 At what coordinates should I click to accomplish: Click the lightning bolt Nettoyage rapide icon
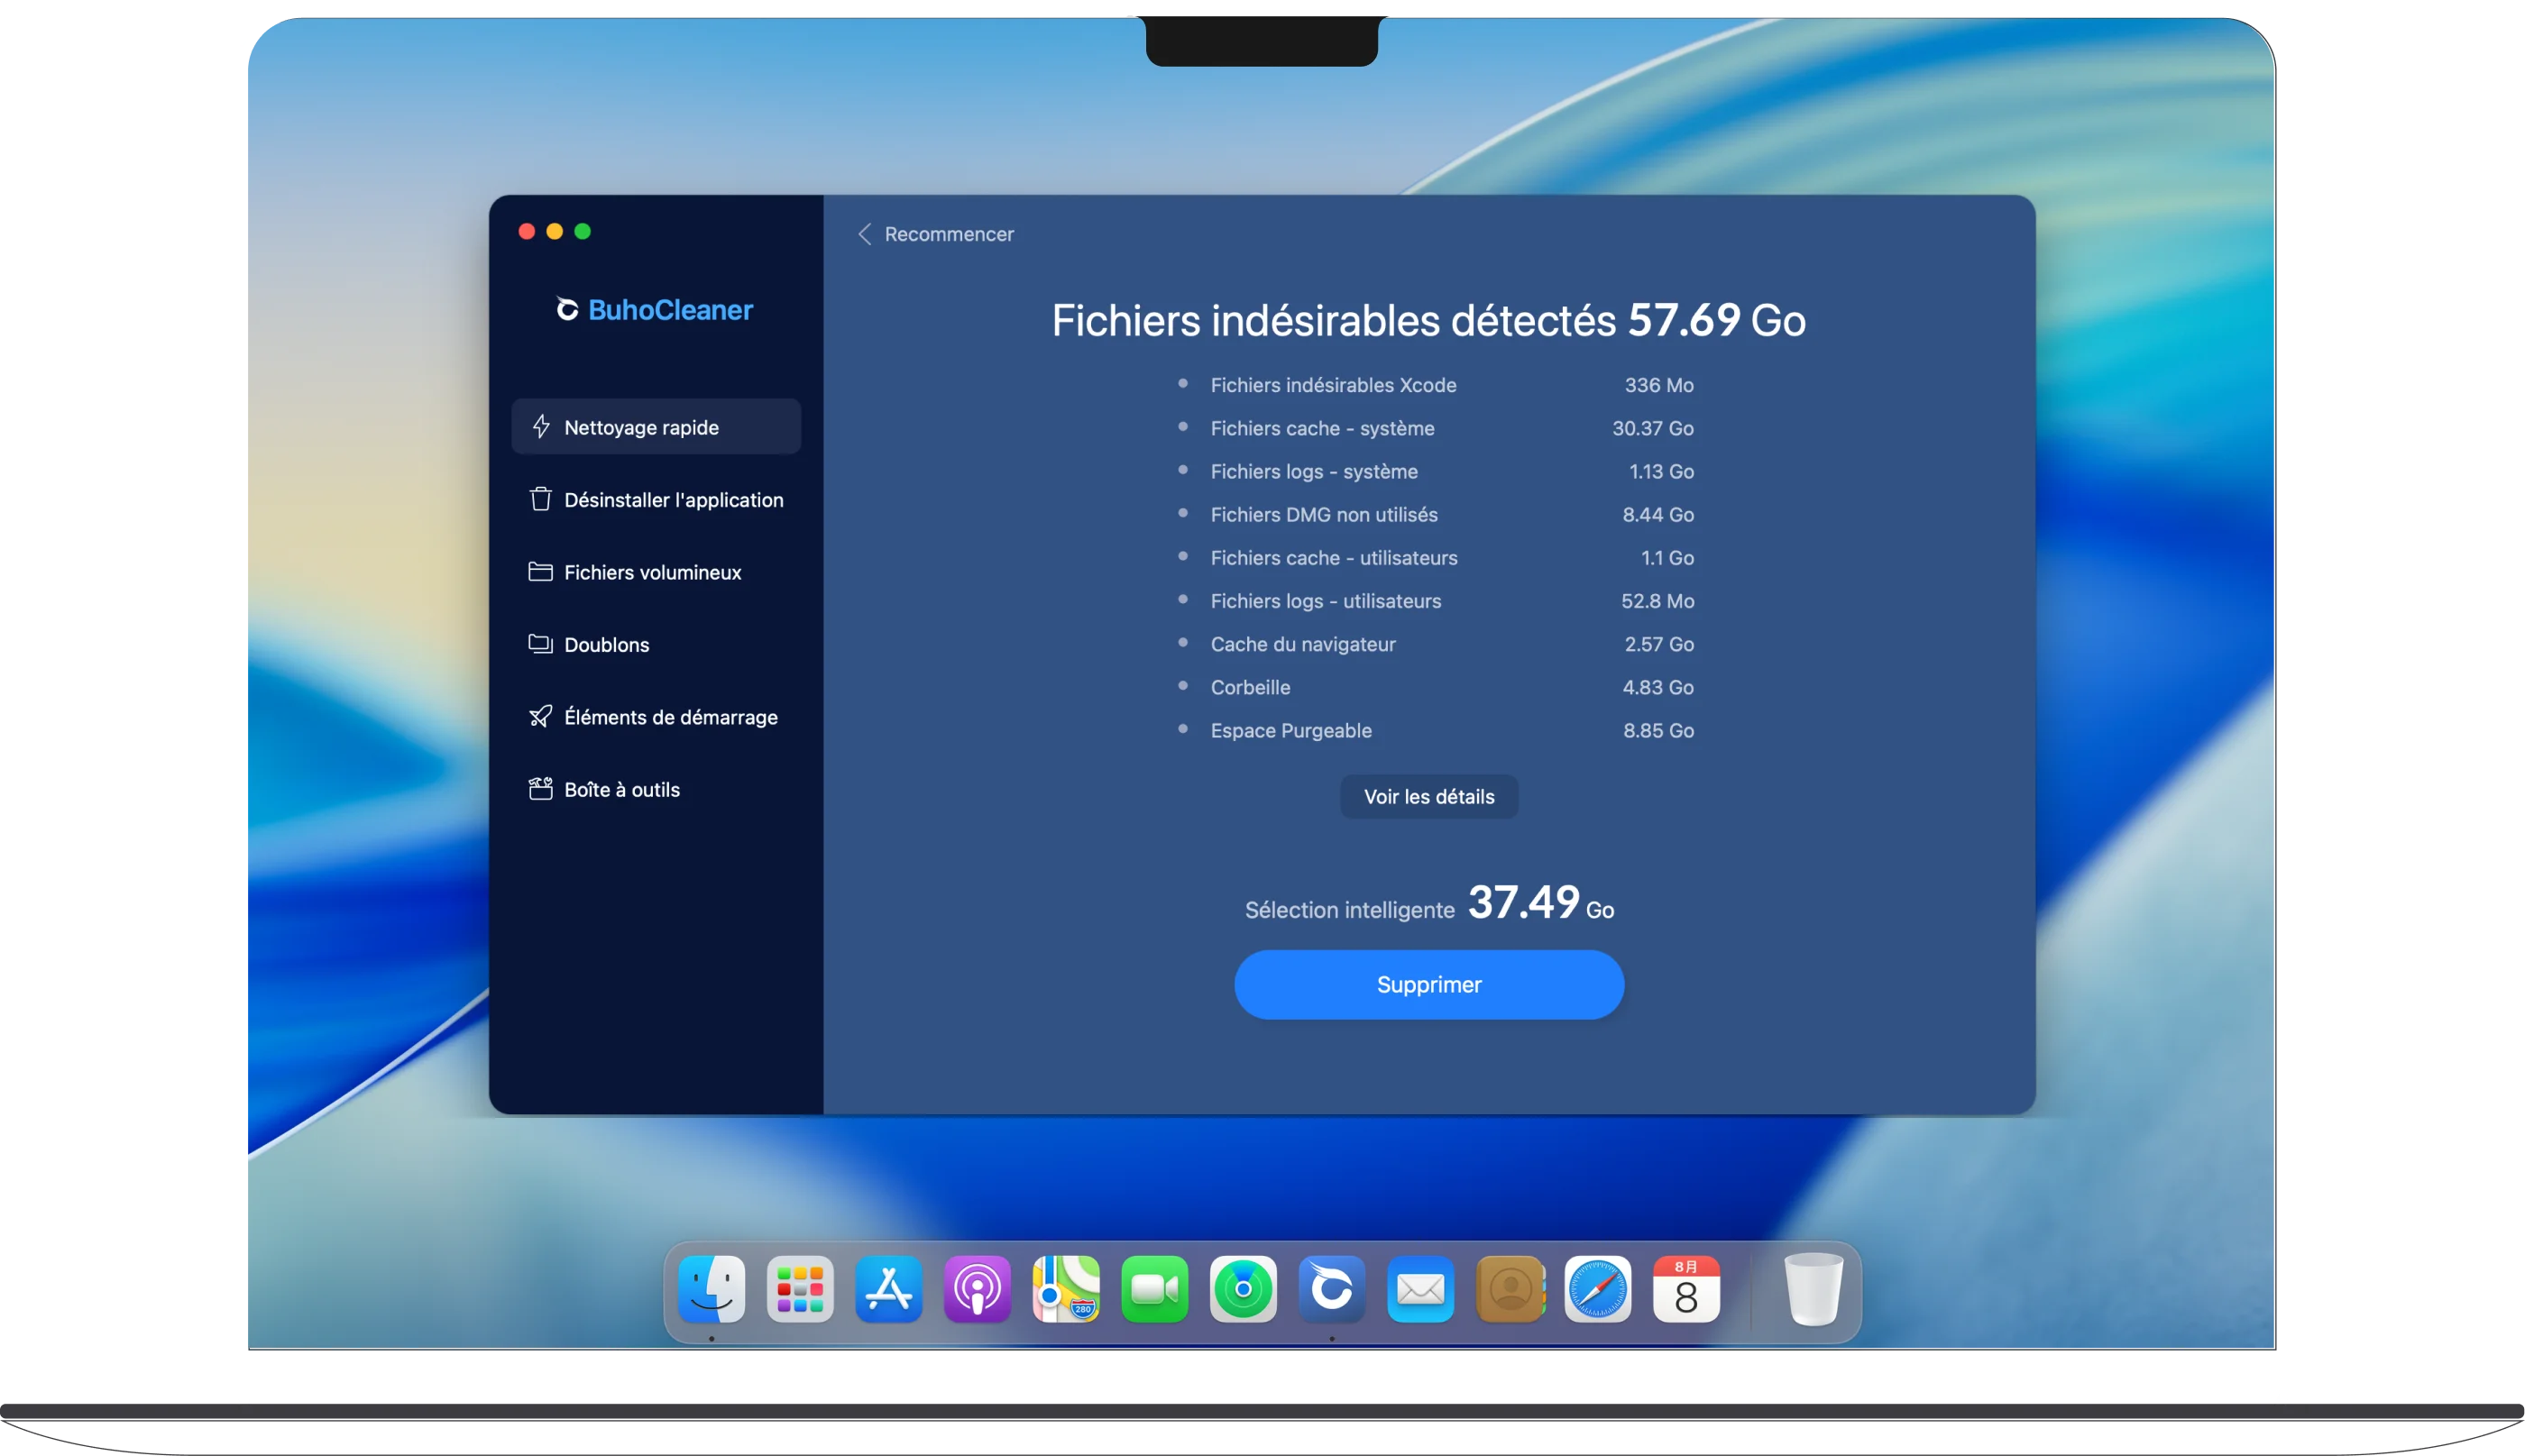[541, 427]
